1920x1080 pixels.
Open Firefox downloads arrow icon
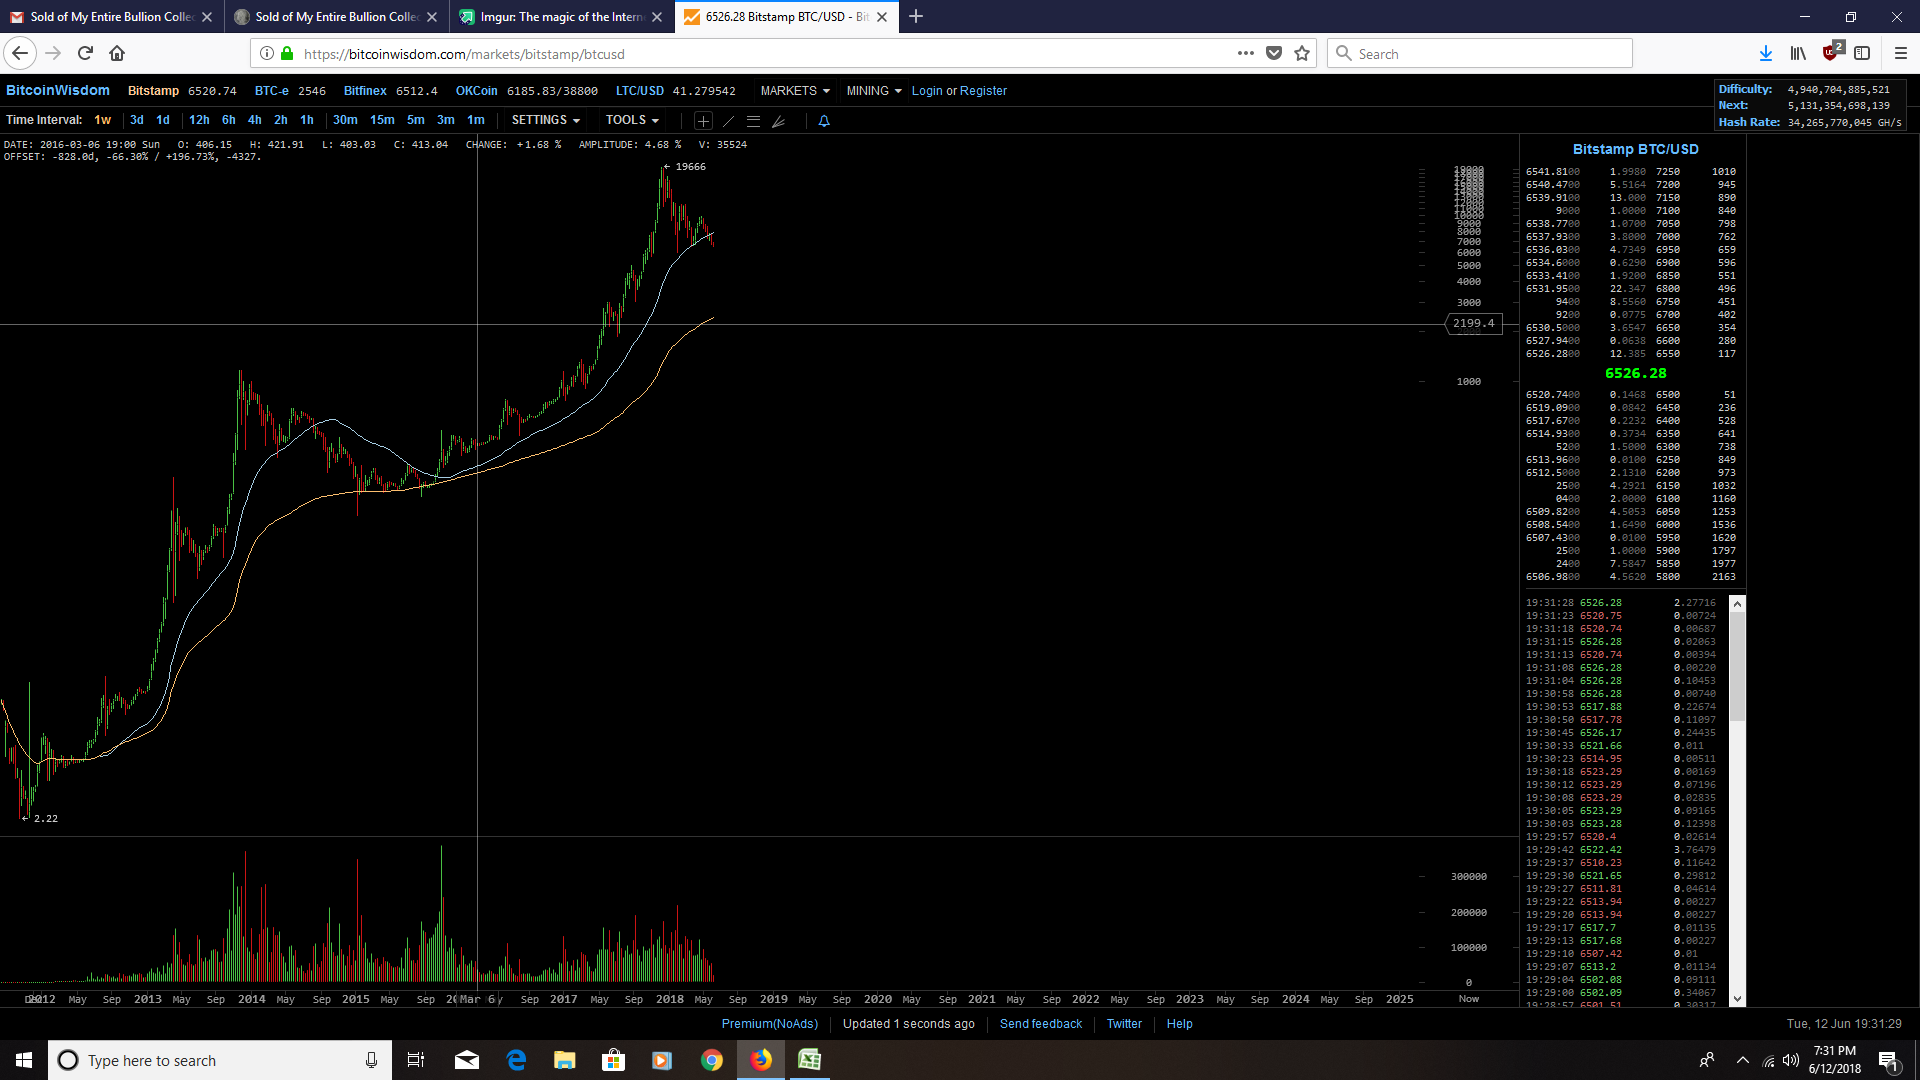pyautogui.click(x=1765, y=54)
